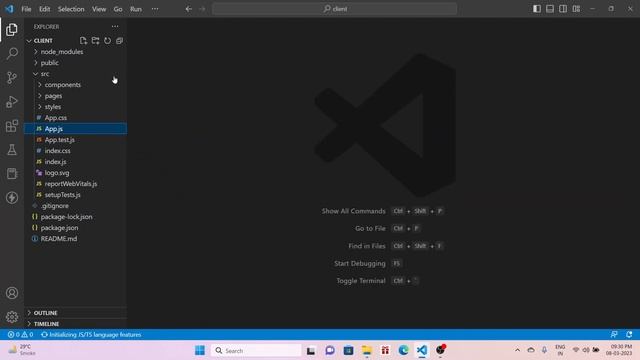This screenshot has height=360, width=640.
Task: Open logo.svg file
Action: (x=76, y=173)
